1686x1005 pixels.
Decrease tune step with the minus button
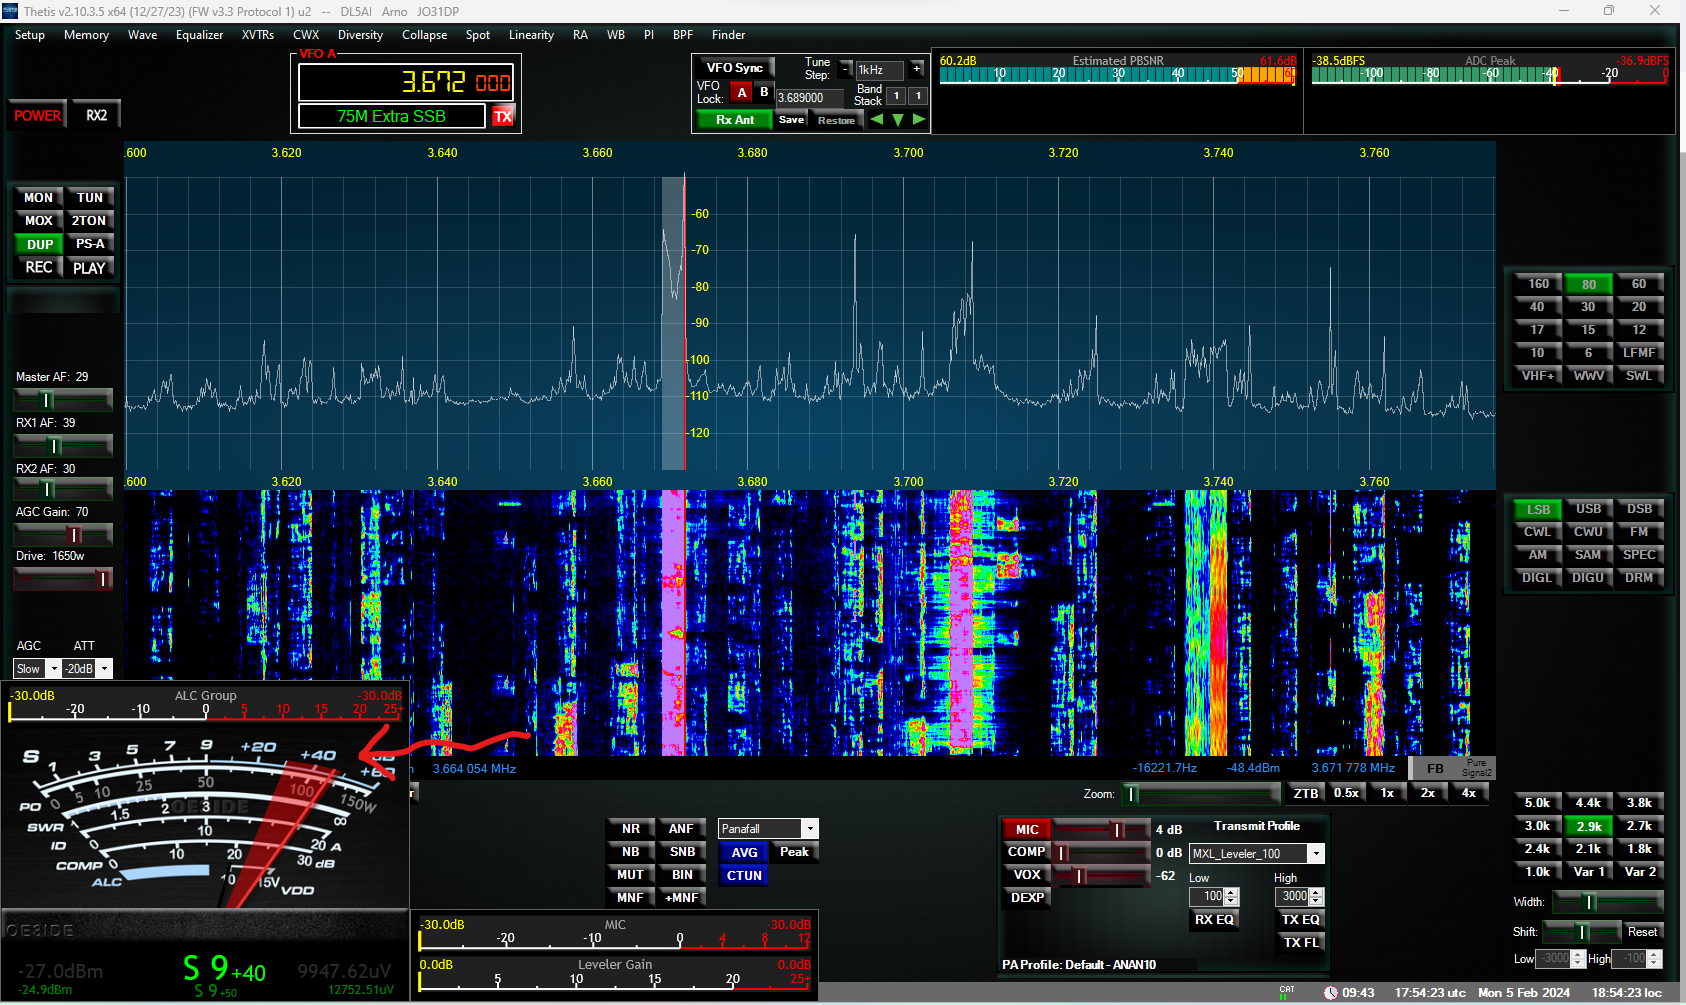(845, 69)
